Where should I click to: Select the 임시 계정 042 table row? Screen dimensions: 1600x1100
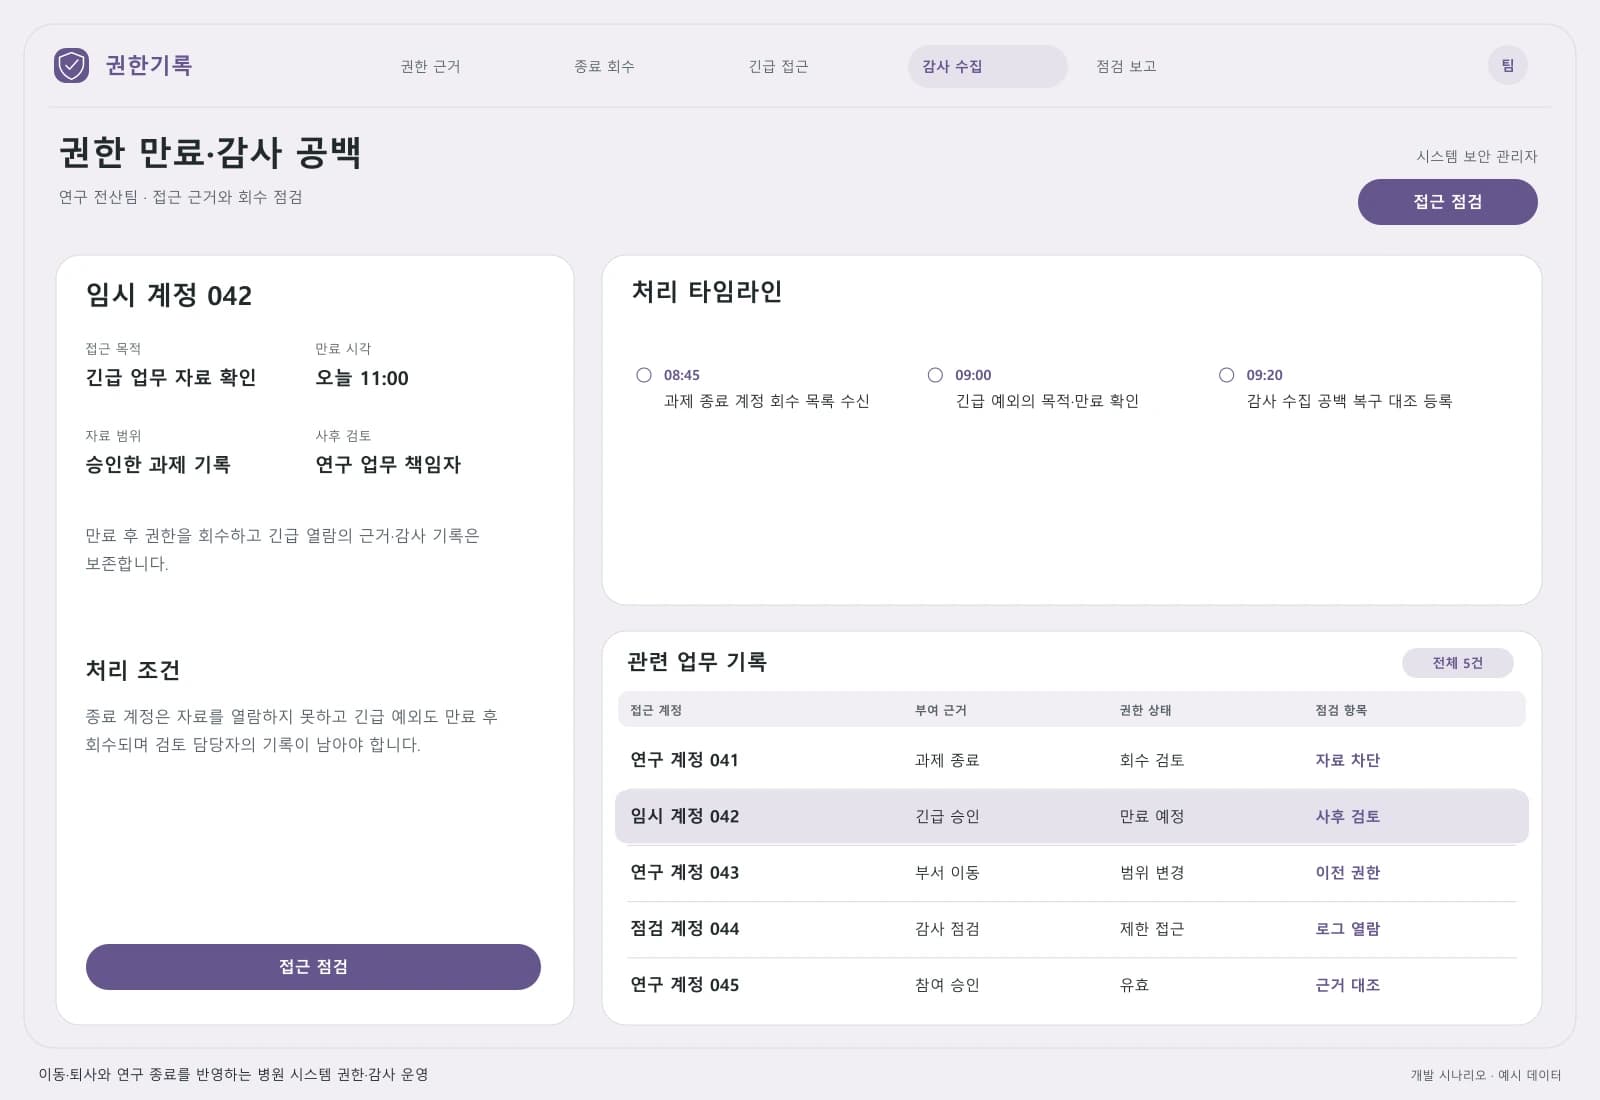(1071, 816)
